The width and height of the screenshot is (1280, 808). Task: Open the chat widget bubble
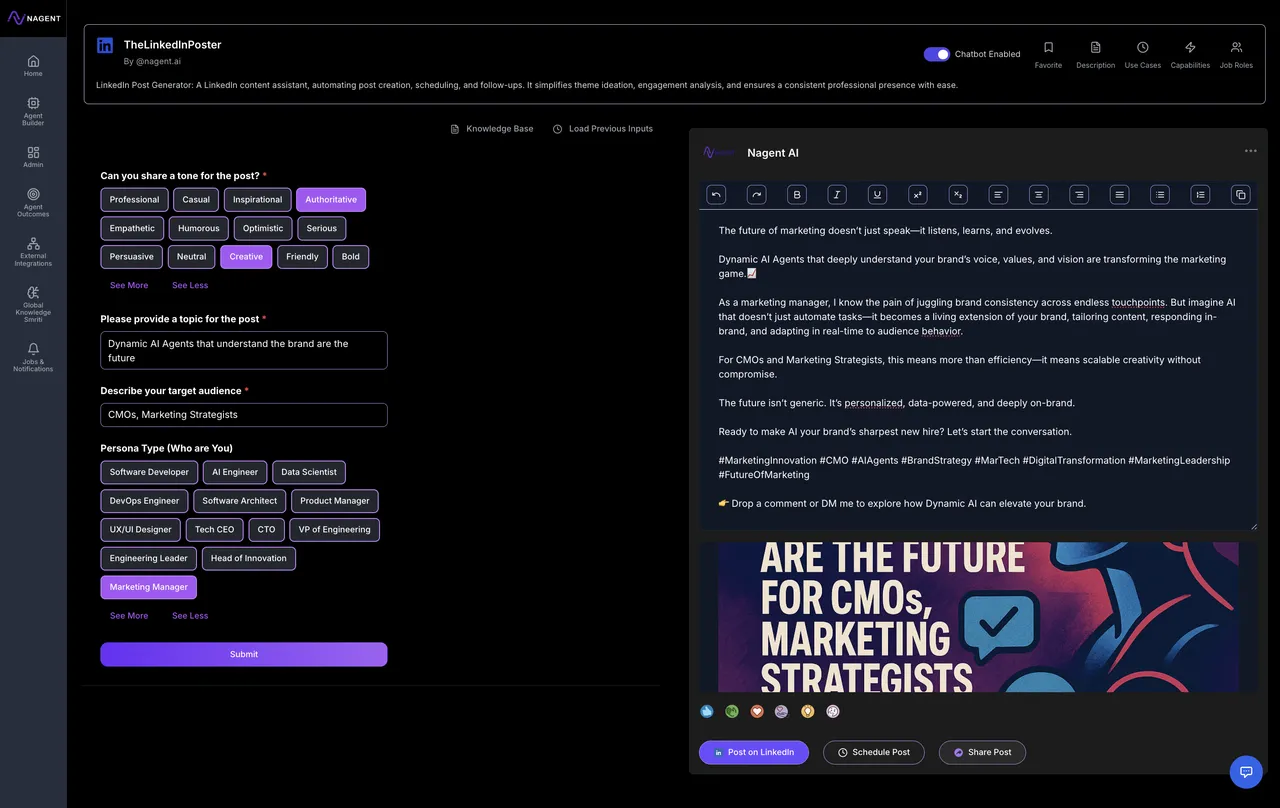pos(1246,772)
